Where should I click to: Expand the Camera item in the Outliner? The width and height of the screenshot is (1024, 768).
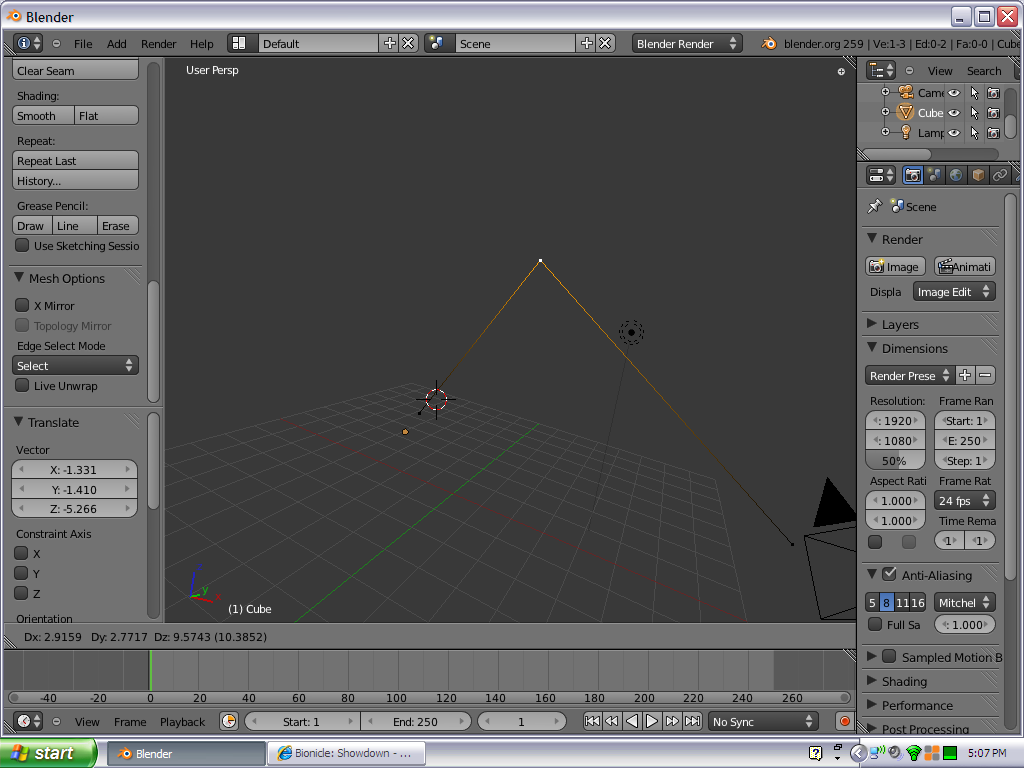coord(885,92)
